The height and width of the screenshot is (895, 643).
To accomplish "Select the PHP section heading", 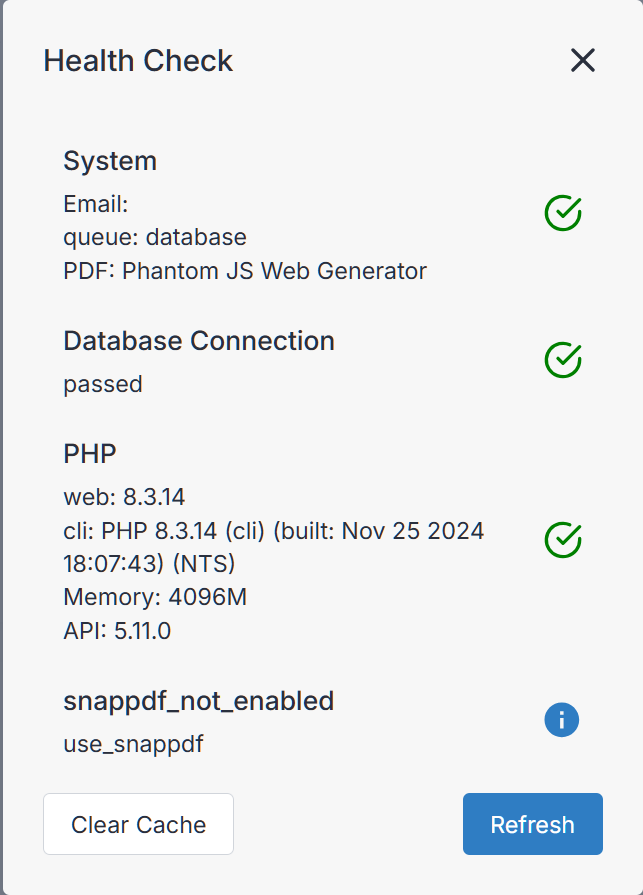I will click(x=90, y=454).
